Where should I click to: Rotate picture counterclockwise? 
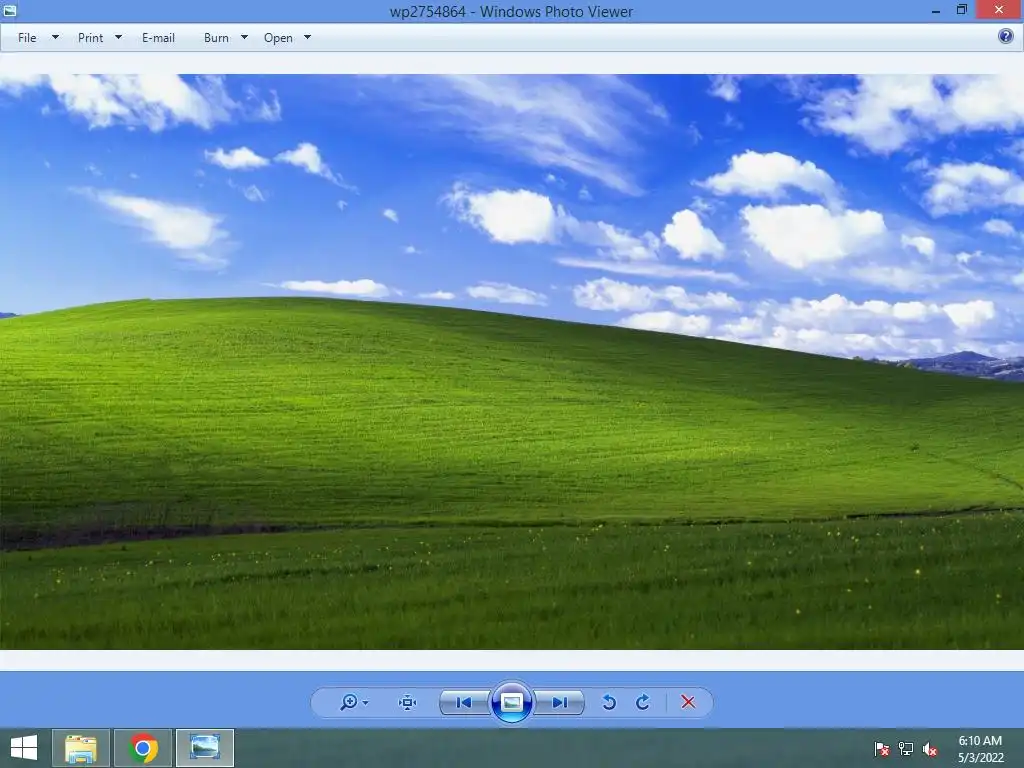pos(609,702)
